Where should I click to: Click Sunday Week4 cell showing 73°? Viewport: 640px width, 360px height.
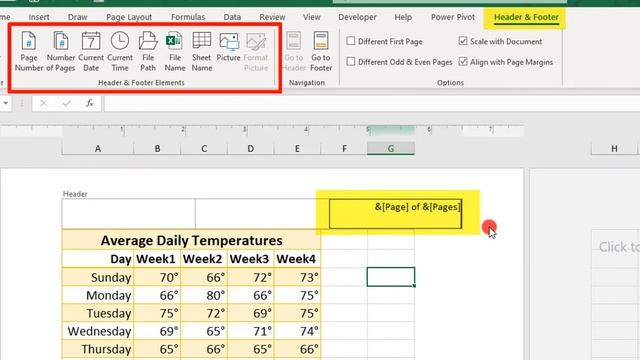coord(297,277)
